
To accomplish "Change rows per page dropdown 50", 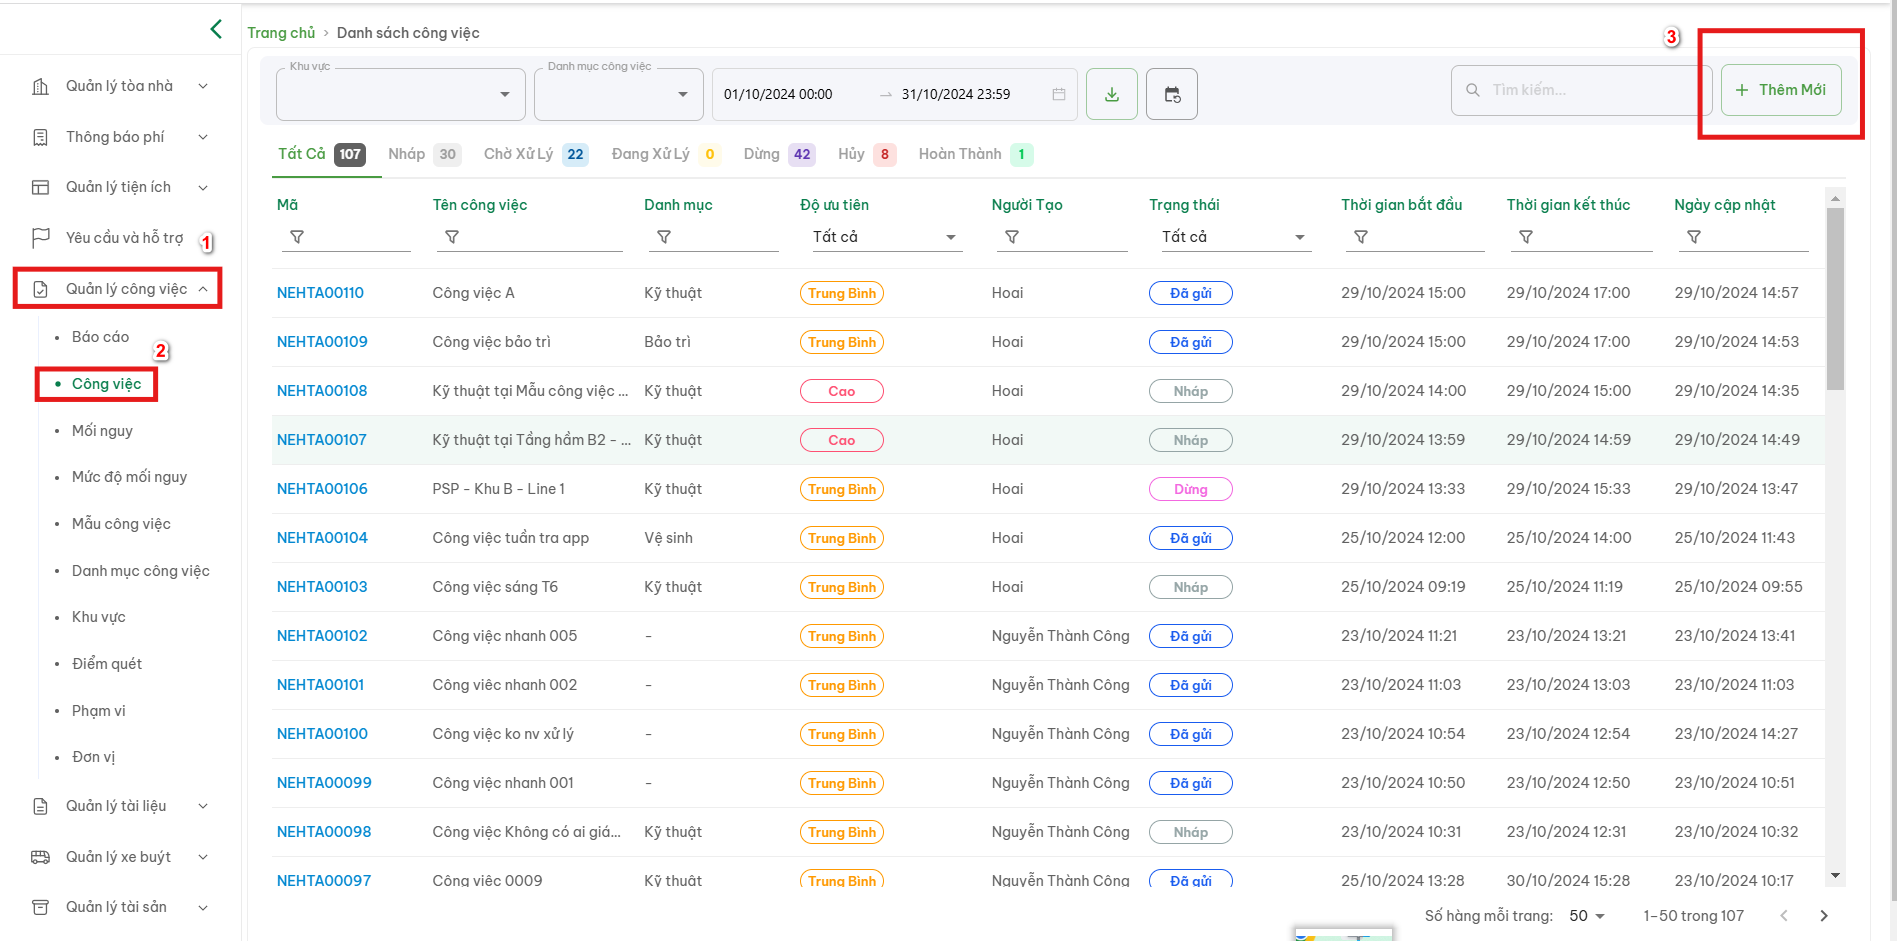I will pyautogui.click(x=1587, y=916).
